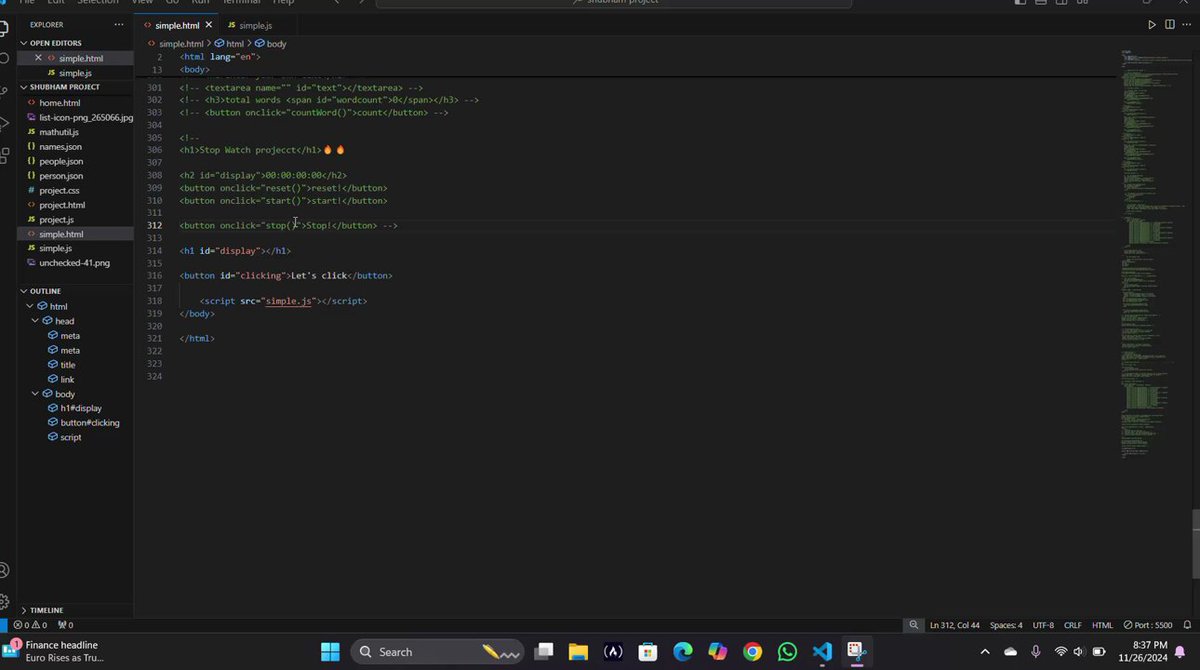Click the taskbar Search box
The image size is (1200, 670).
point(438,652)
